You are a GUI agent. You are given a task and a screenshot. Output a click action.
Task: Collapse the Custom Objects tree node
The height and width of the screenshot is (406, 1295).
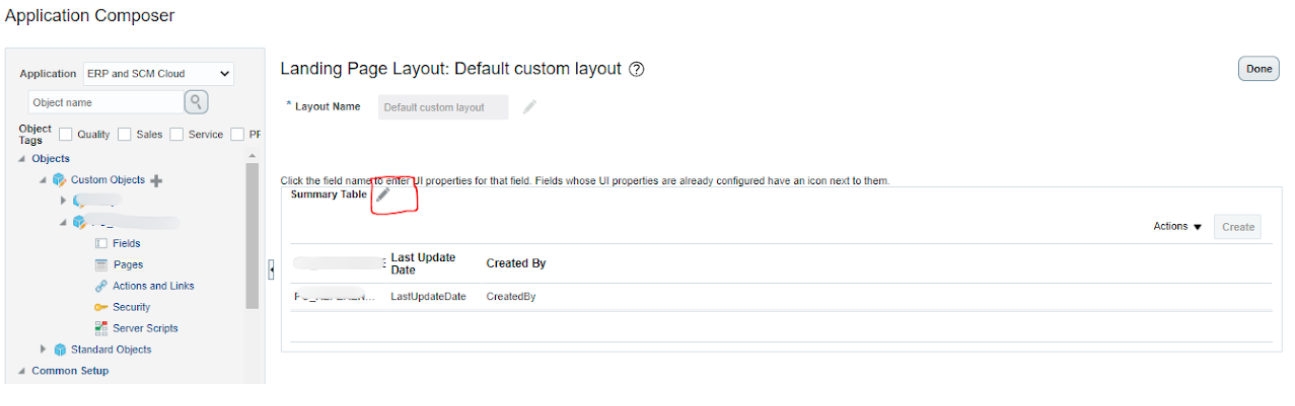pyautogui.click(x=43, y=180)
